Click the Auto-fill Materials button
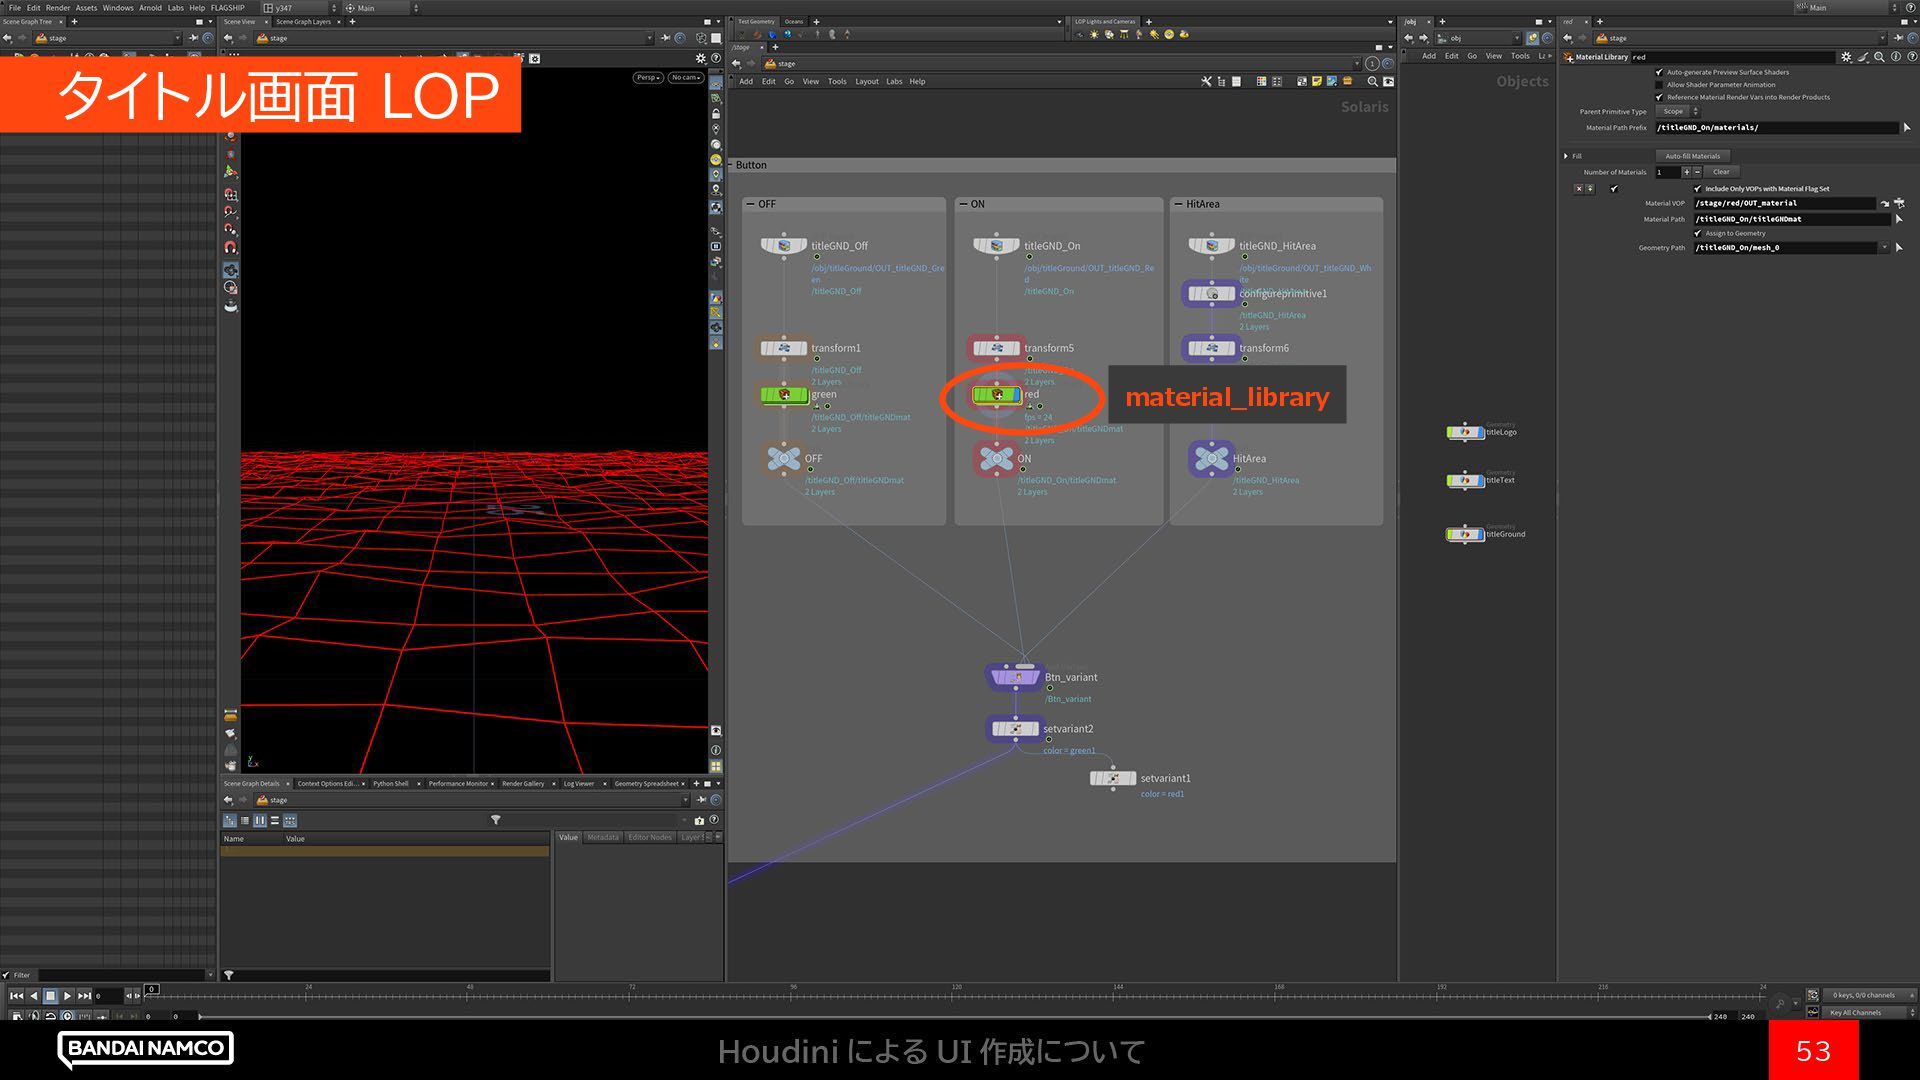 pyautogui.click(x=1692, y=156)
